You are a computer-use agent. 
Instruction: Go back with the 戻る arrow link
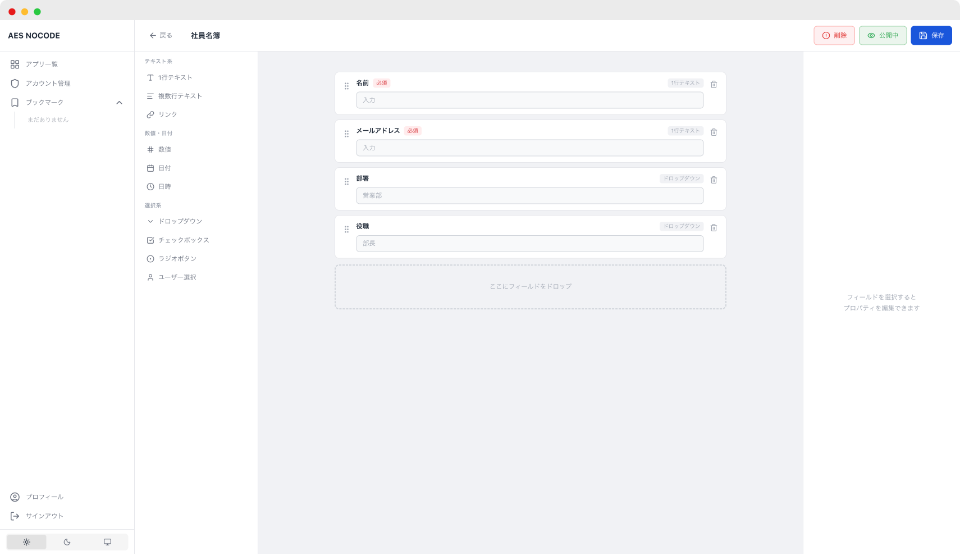161,35
